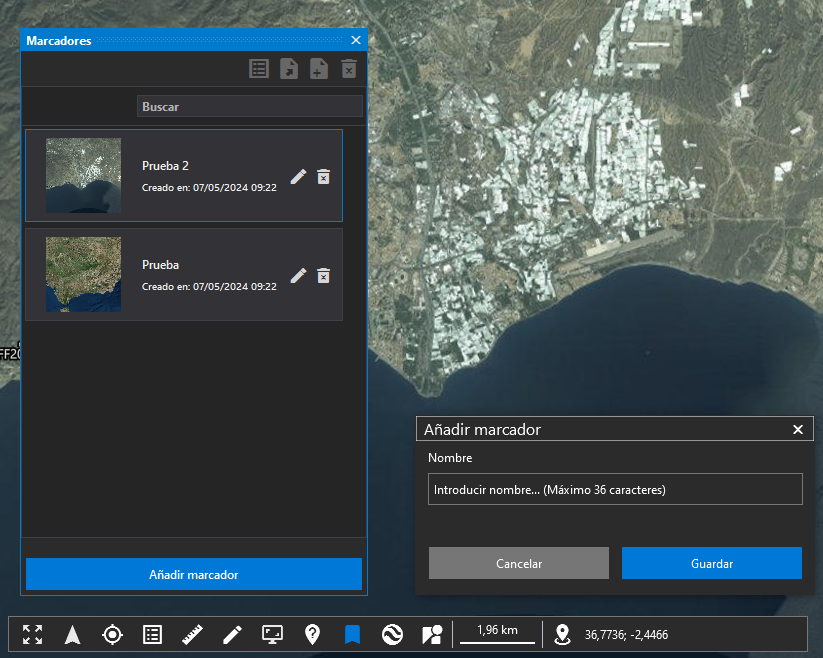Click the fullscreen expand icon in bottom toolbar
The width and height of the screenshot is (823, 658).
(32, 634)
